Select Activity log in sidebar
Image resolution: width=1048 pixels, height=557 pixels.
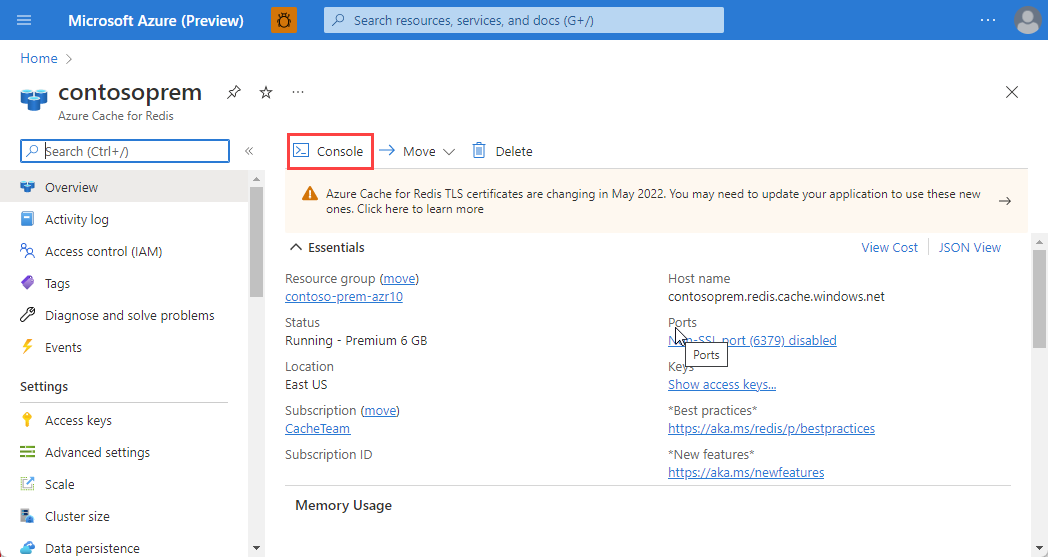tap(76, 219)
